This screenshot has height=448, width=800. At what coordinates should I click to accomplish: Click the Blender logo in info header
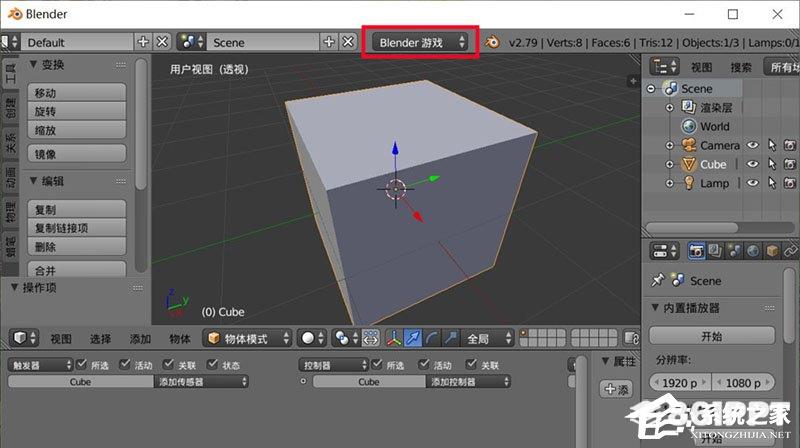click(492, 42)
